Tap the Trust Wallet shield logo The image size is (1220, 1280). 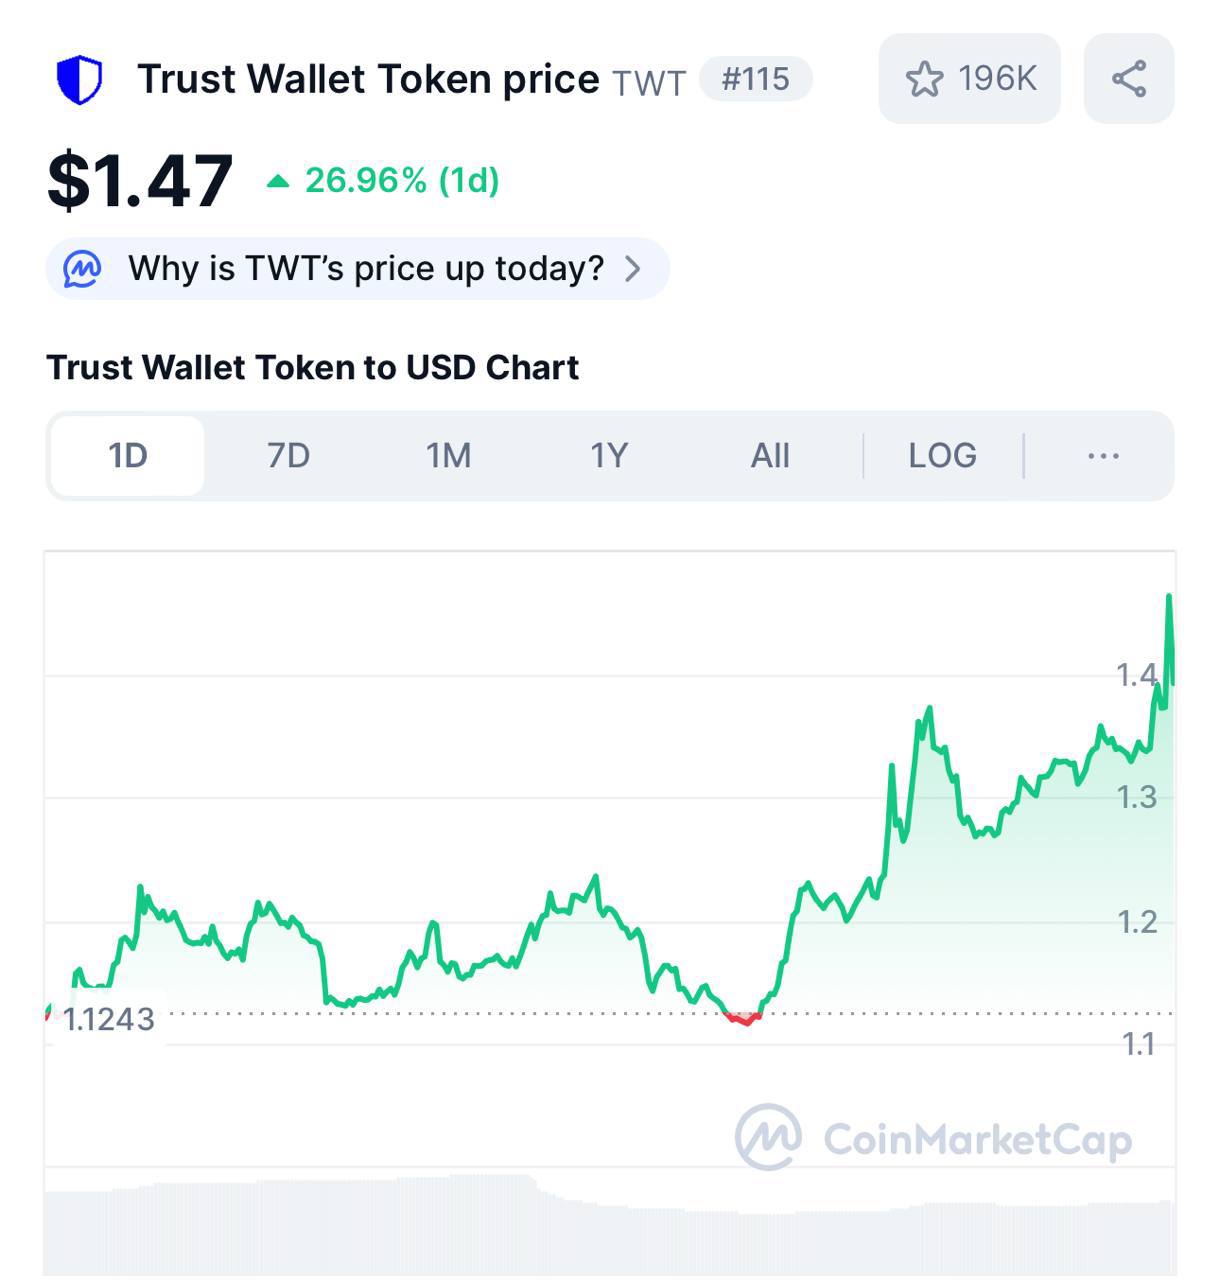[x=79, y=80]
